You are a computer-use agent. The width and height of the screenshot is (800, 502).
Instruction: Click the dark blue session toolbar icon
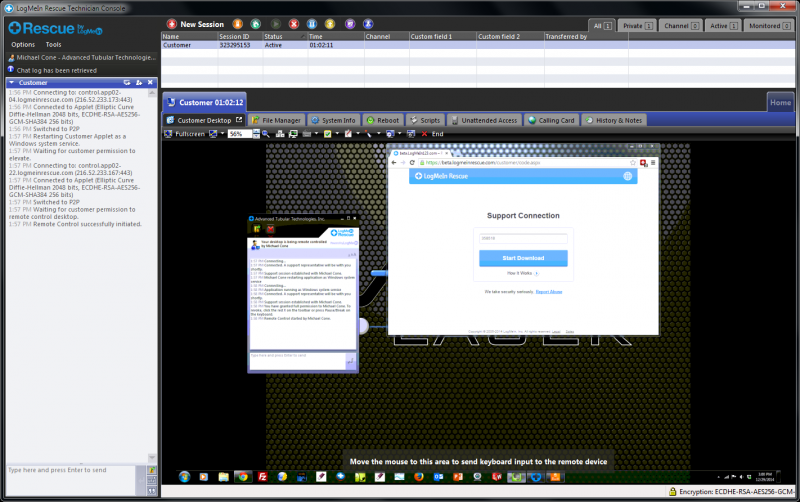[x=368, y=24]
